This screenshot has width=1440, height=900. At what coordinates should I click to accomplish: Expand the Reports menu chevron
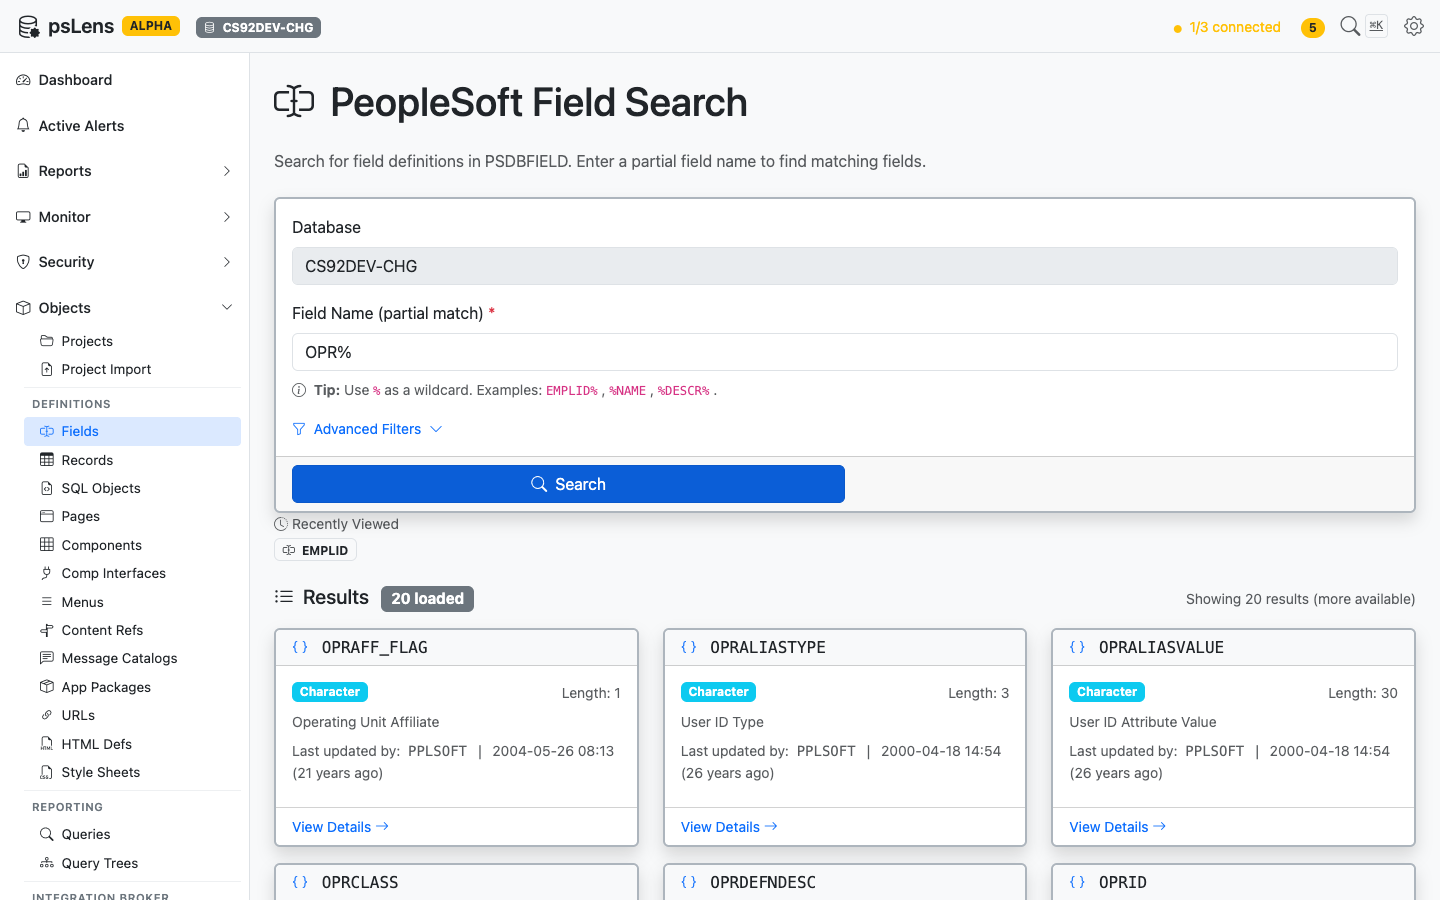point(227,171)
